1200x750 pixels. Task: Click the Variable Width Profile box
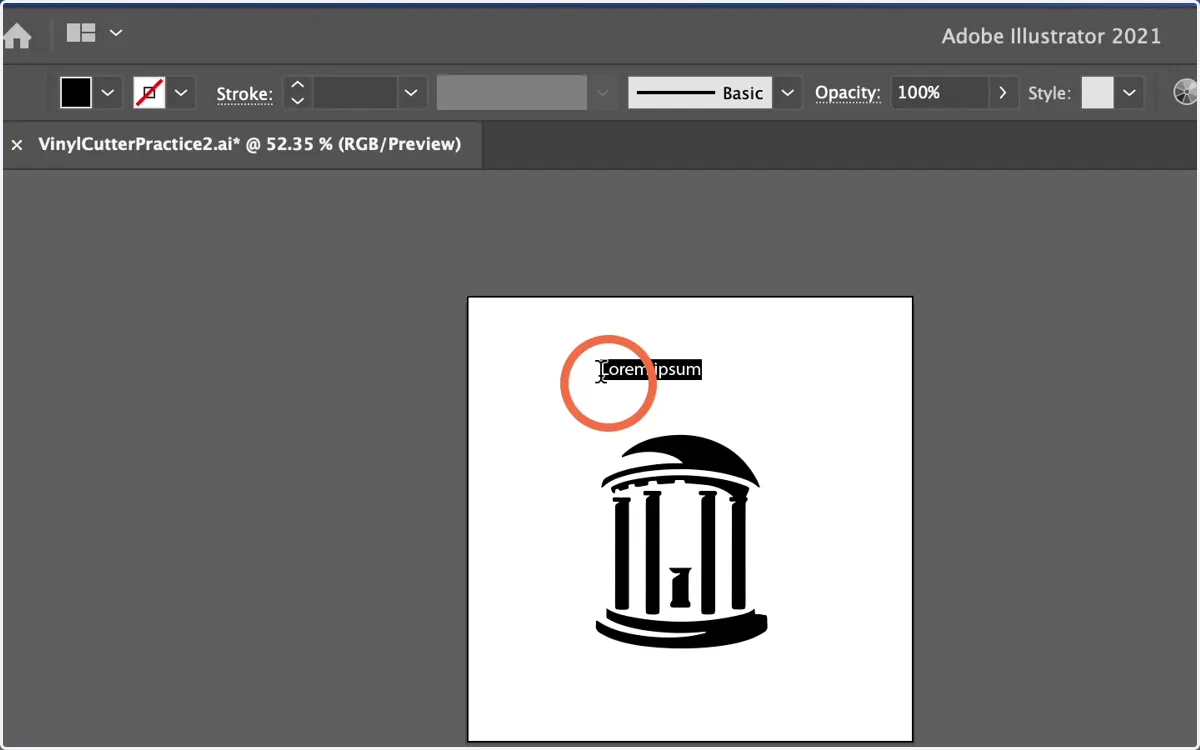(511, 93)
